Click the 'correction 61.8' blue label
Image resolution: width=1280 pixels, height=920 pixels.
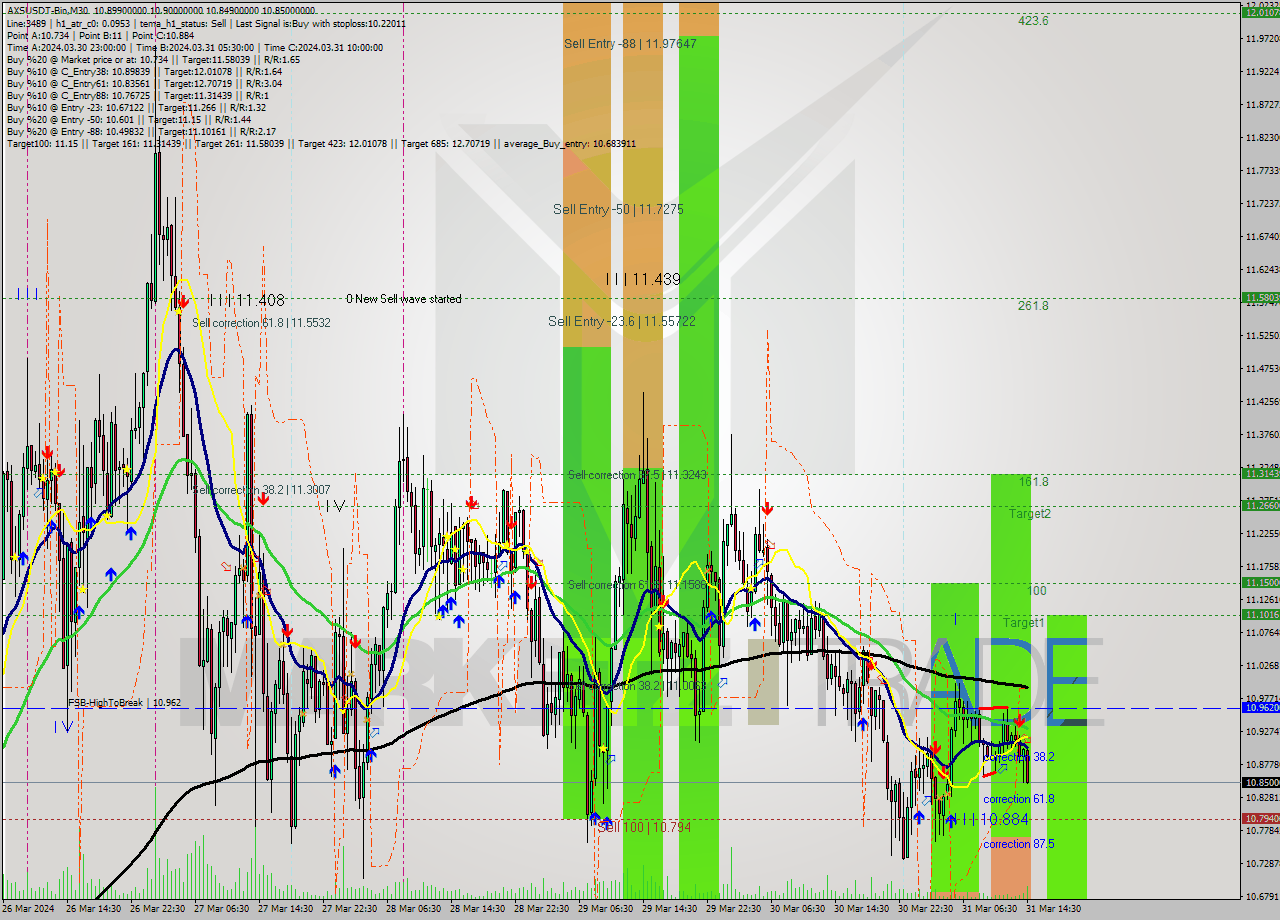pyautogui.click(x=1018, y=799)
